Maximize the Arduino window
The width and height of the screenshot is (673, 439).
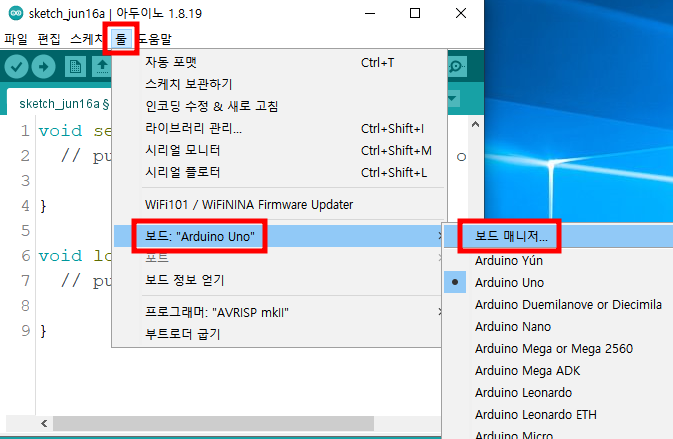[x=415, y=13]
